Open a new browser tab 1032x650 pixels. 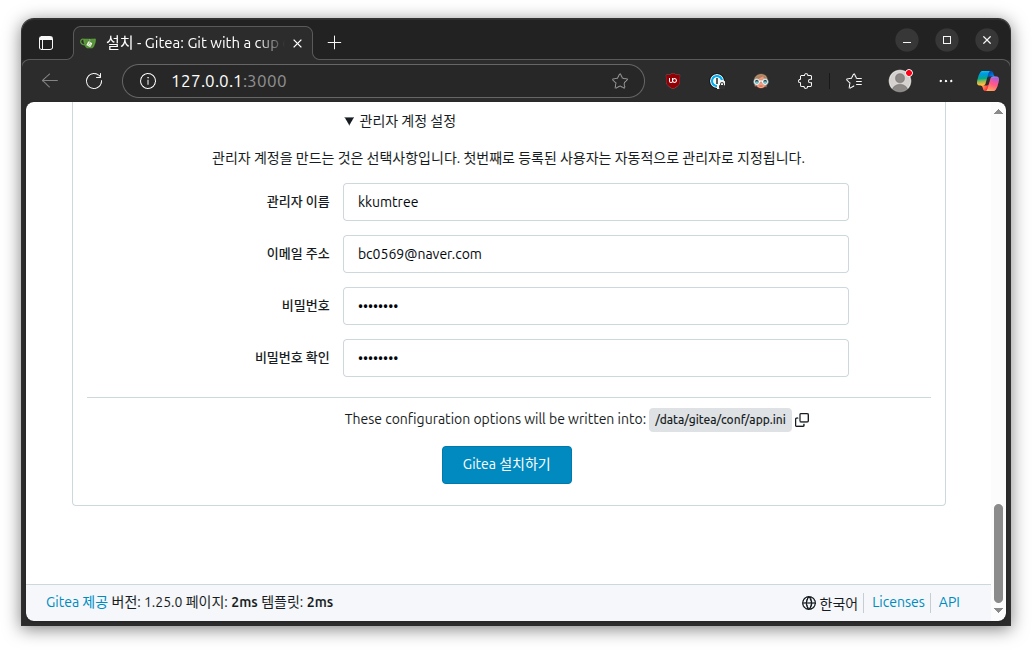(334, 43)
